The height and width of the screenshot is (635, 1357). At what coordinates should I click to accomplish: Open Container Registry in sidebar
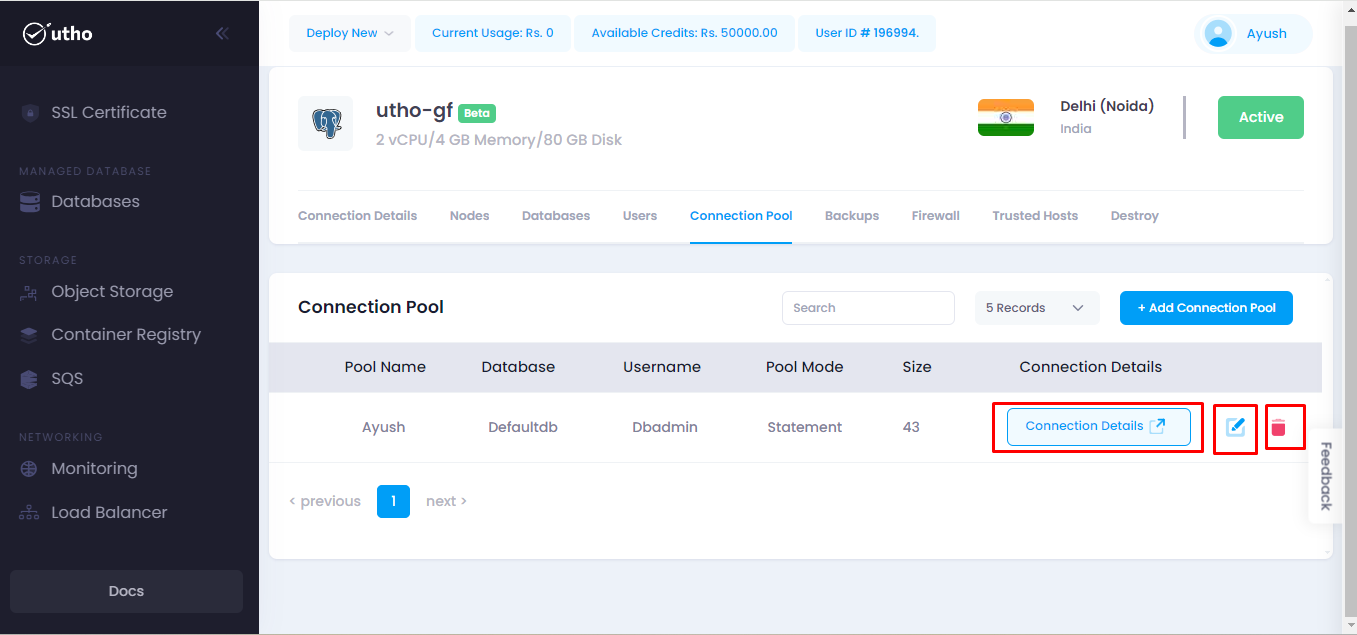[x=126, y=335]
